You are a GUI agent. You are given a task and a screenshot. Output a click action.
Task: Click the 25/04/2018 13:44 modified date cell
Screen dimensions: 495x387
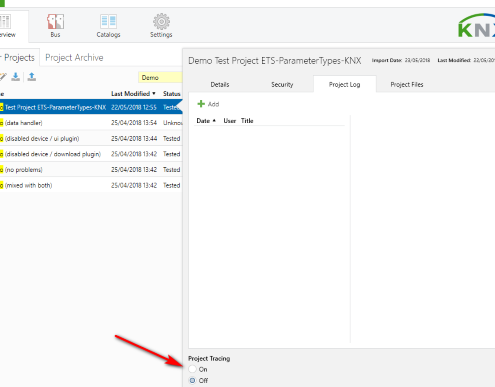pos(134,138)
